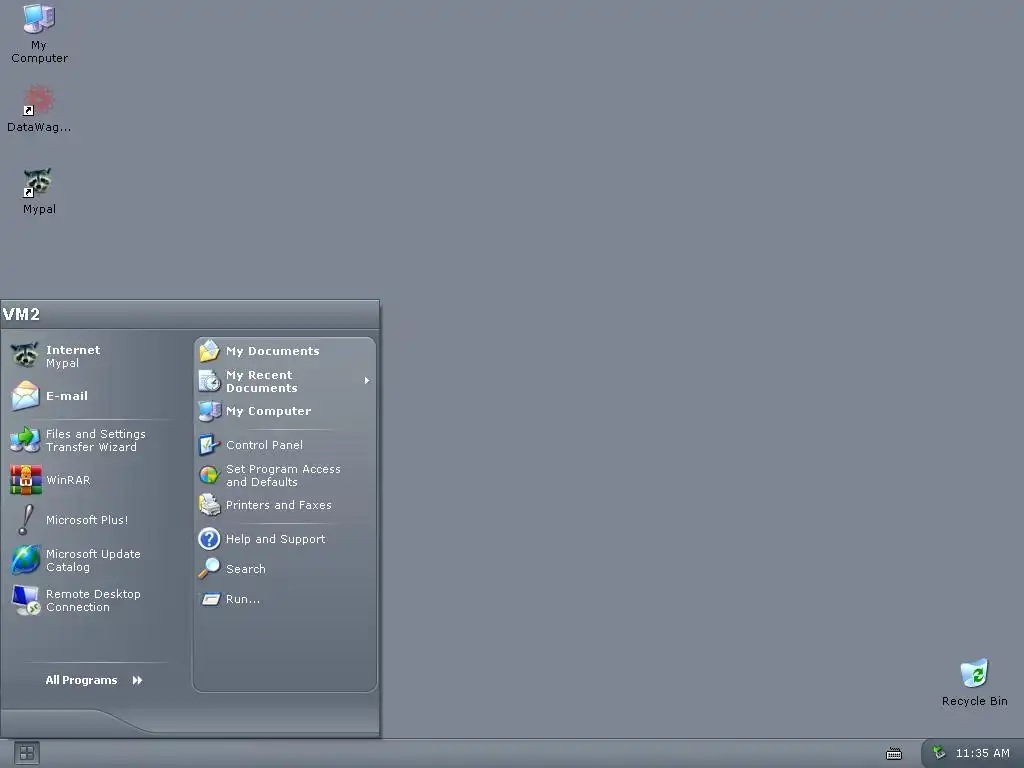The image size is (1024, 768).
Task: Choose the Run... menu entry label
Action: tap(242, 599)
